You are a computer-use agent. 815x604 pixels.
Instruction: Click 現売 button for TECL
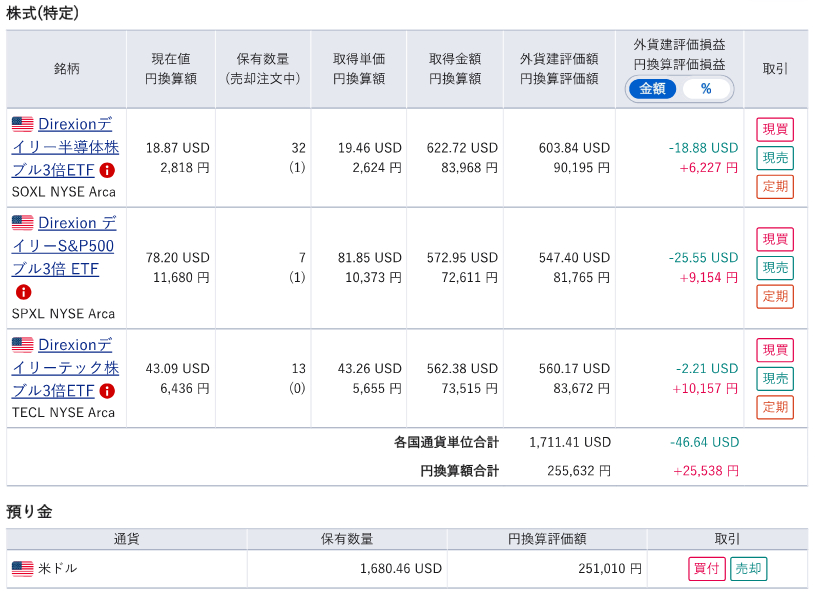pos(775,378)
